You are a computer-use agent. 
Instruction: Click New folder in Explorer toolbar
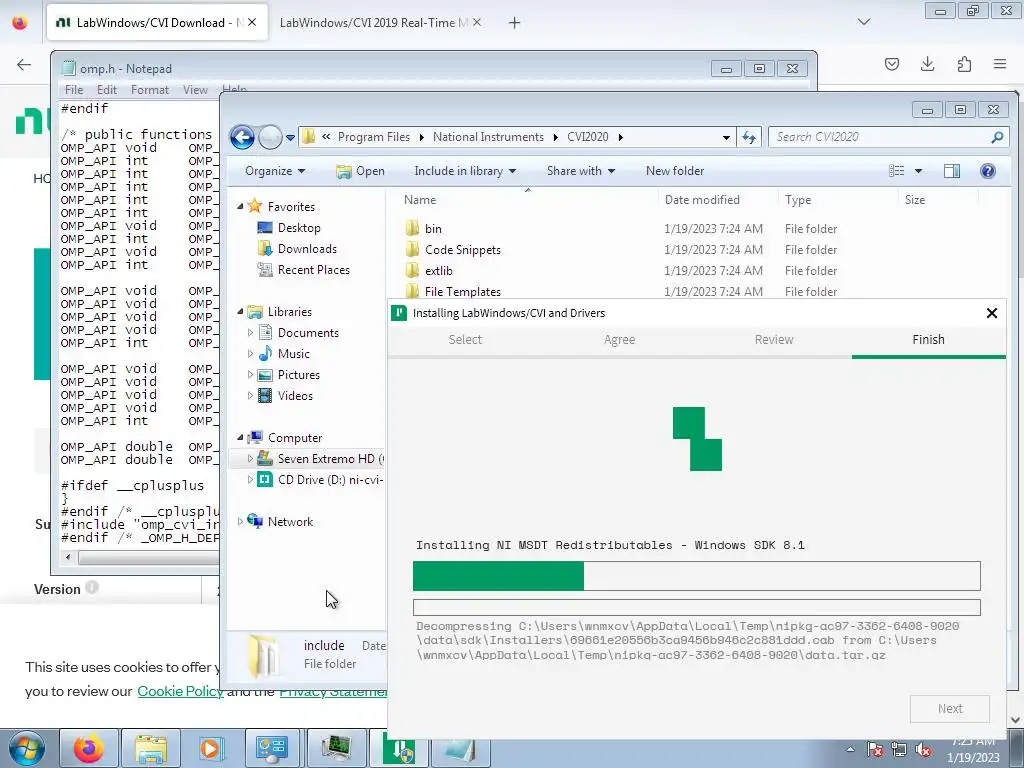click(x=675, y=171)
